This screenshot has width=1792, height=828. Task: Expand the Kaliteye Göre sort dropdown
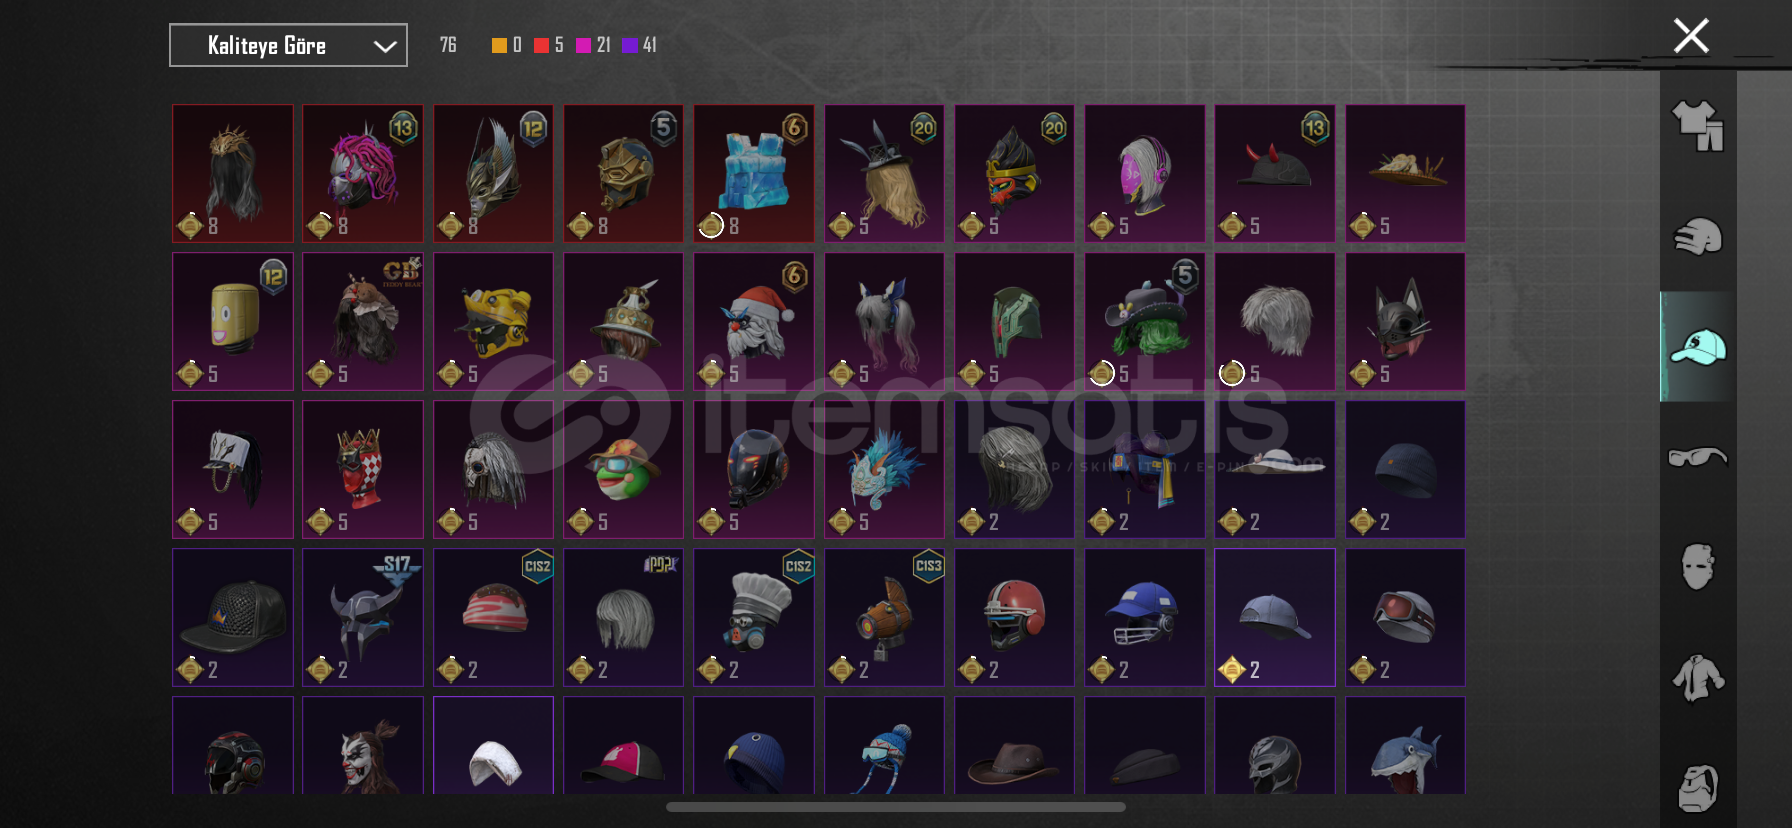pyautogui.click(x=288, y=45)
